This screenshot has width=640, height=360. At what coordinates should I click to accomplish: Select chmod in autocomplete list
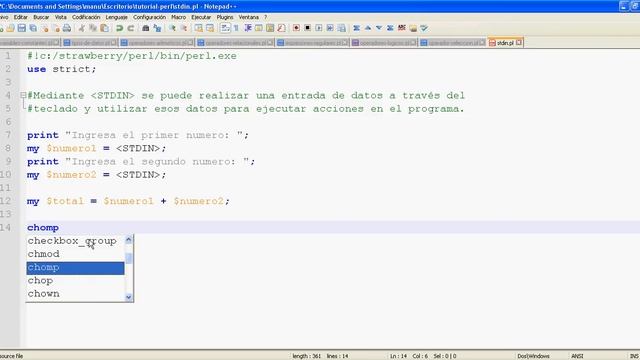[75, 254]
